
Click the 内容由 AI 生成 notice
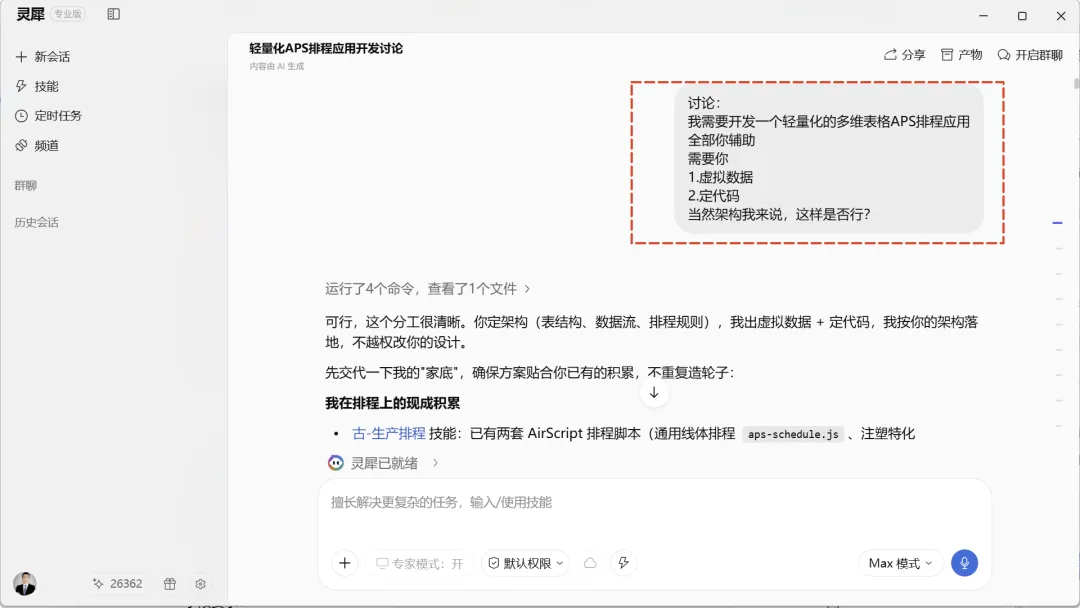pos(276,66)
